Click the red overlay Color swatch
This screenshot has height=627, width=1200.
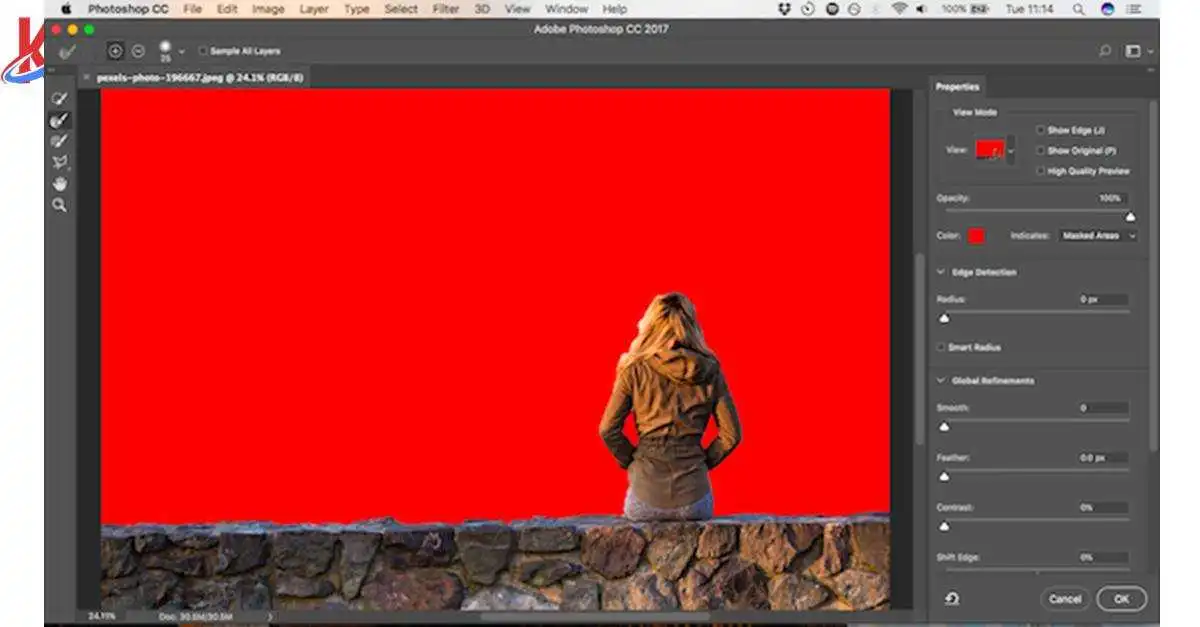point(976,236)
